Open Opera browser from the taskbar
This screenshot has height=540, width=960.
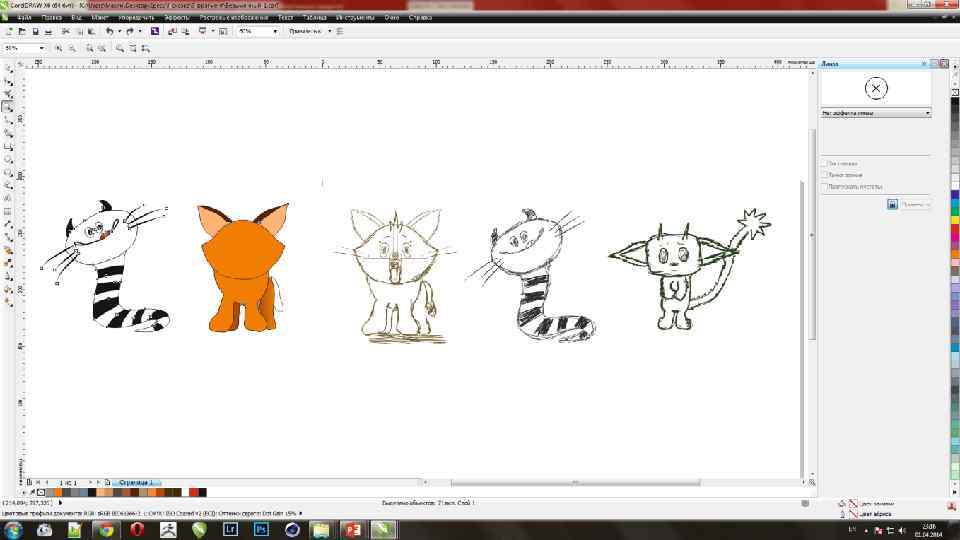[137, 530]
